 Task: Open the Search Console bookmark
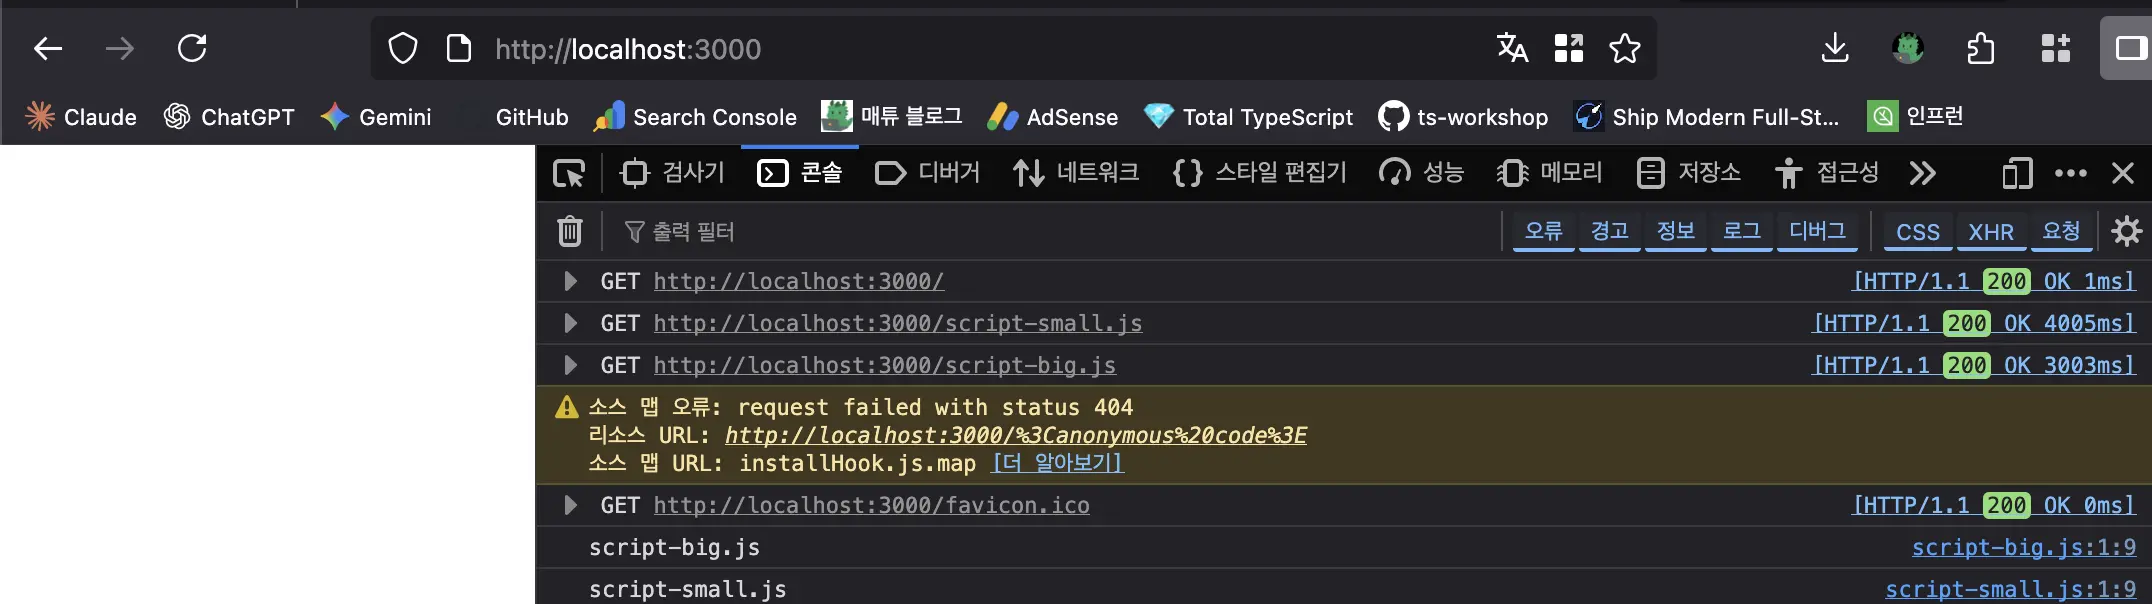[695, 117]
